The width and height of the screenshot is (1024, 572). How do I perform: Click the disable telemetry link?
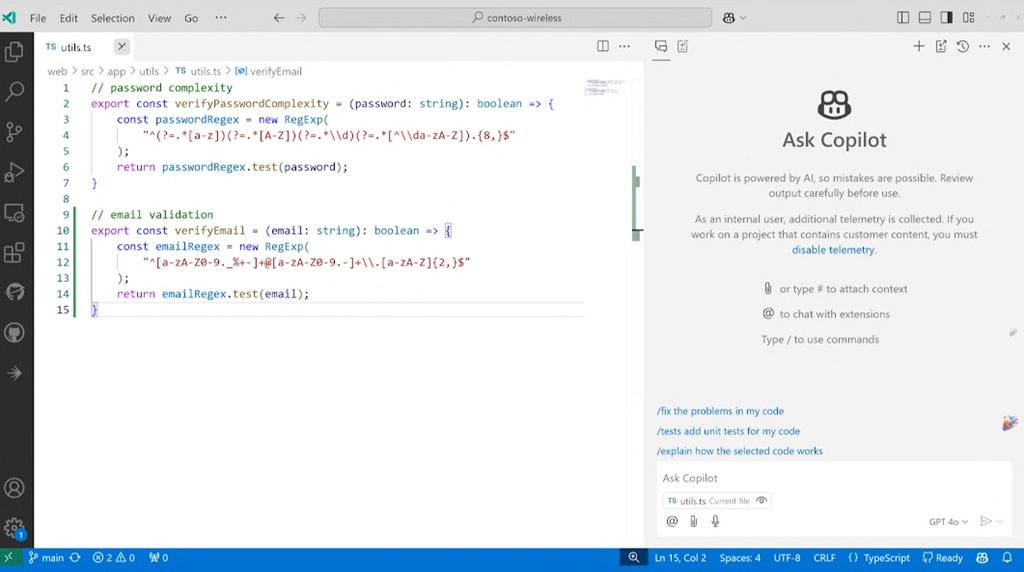(833, 250)
